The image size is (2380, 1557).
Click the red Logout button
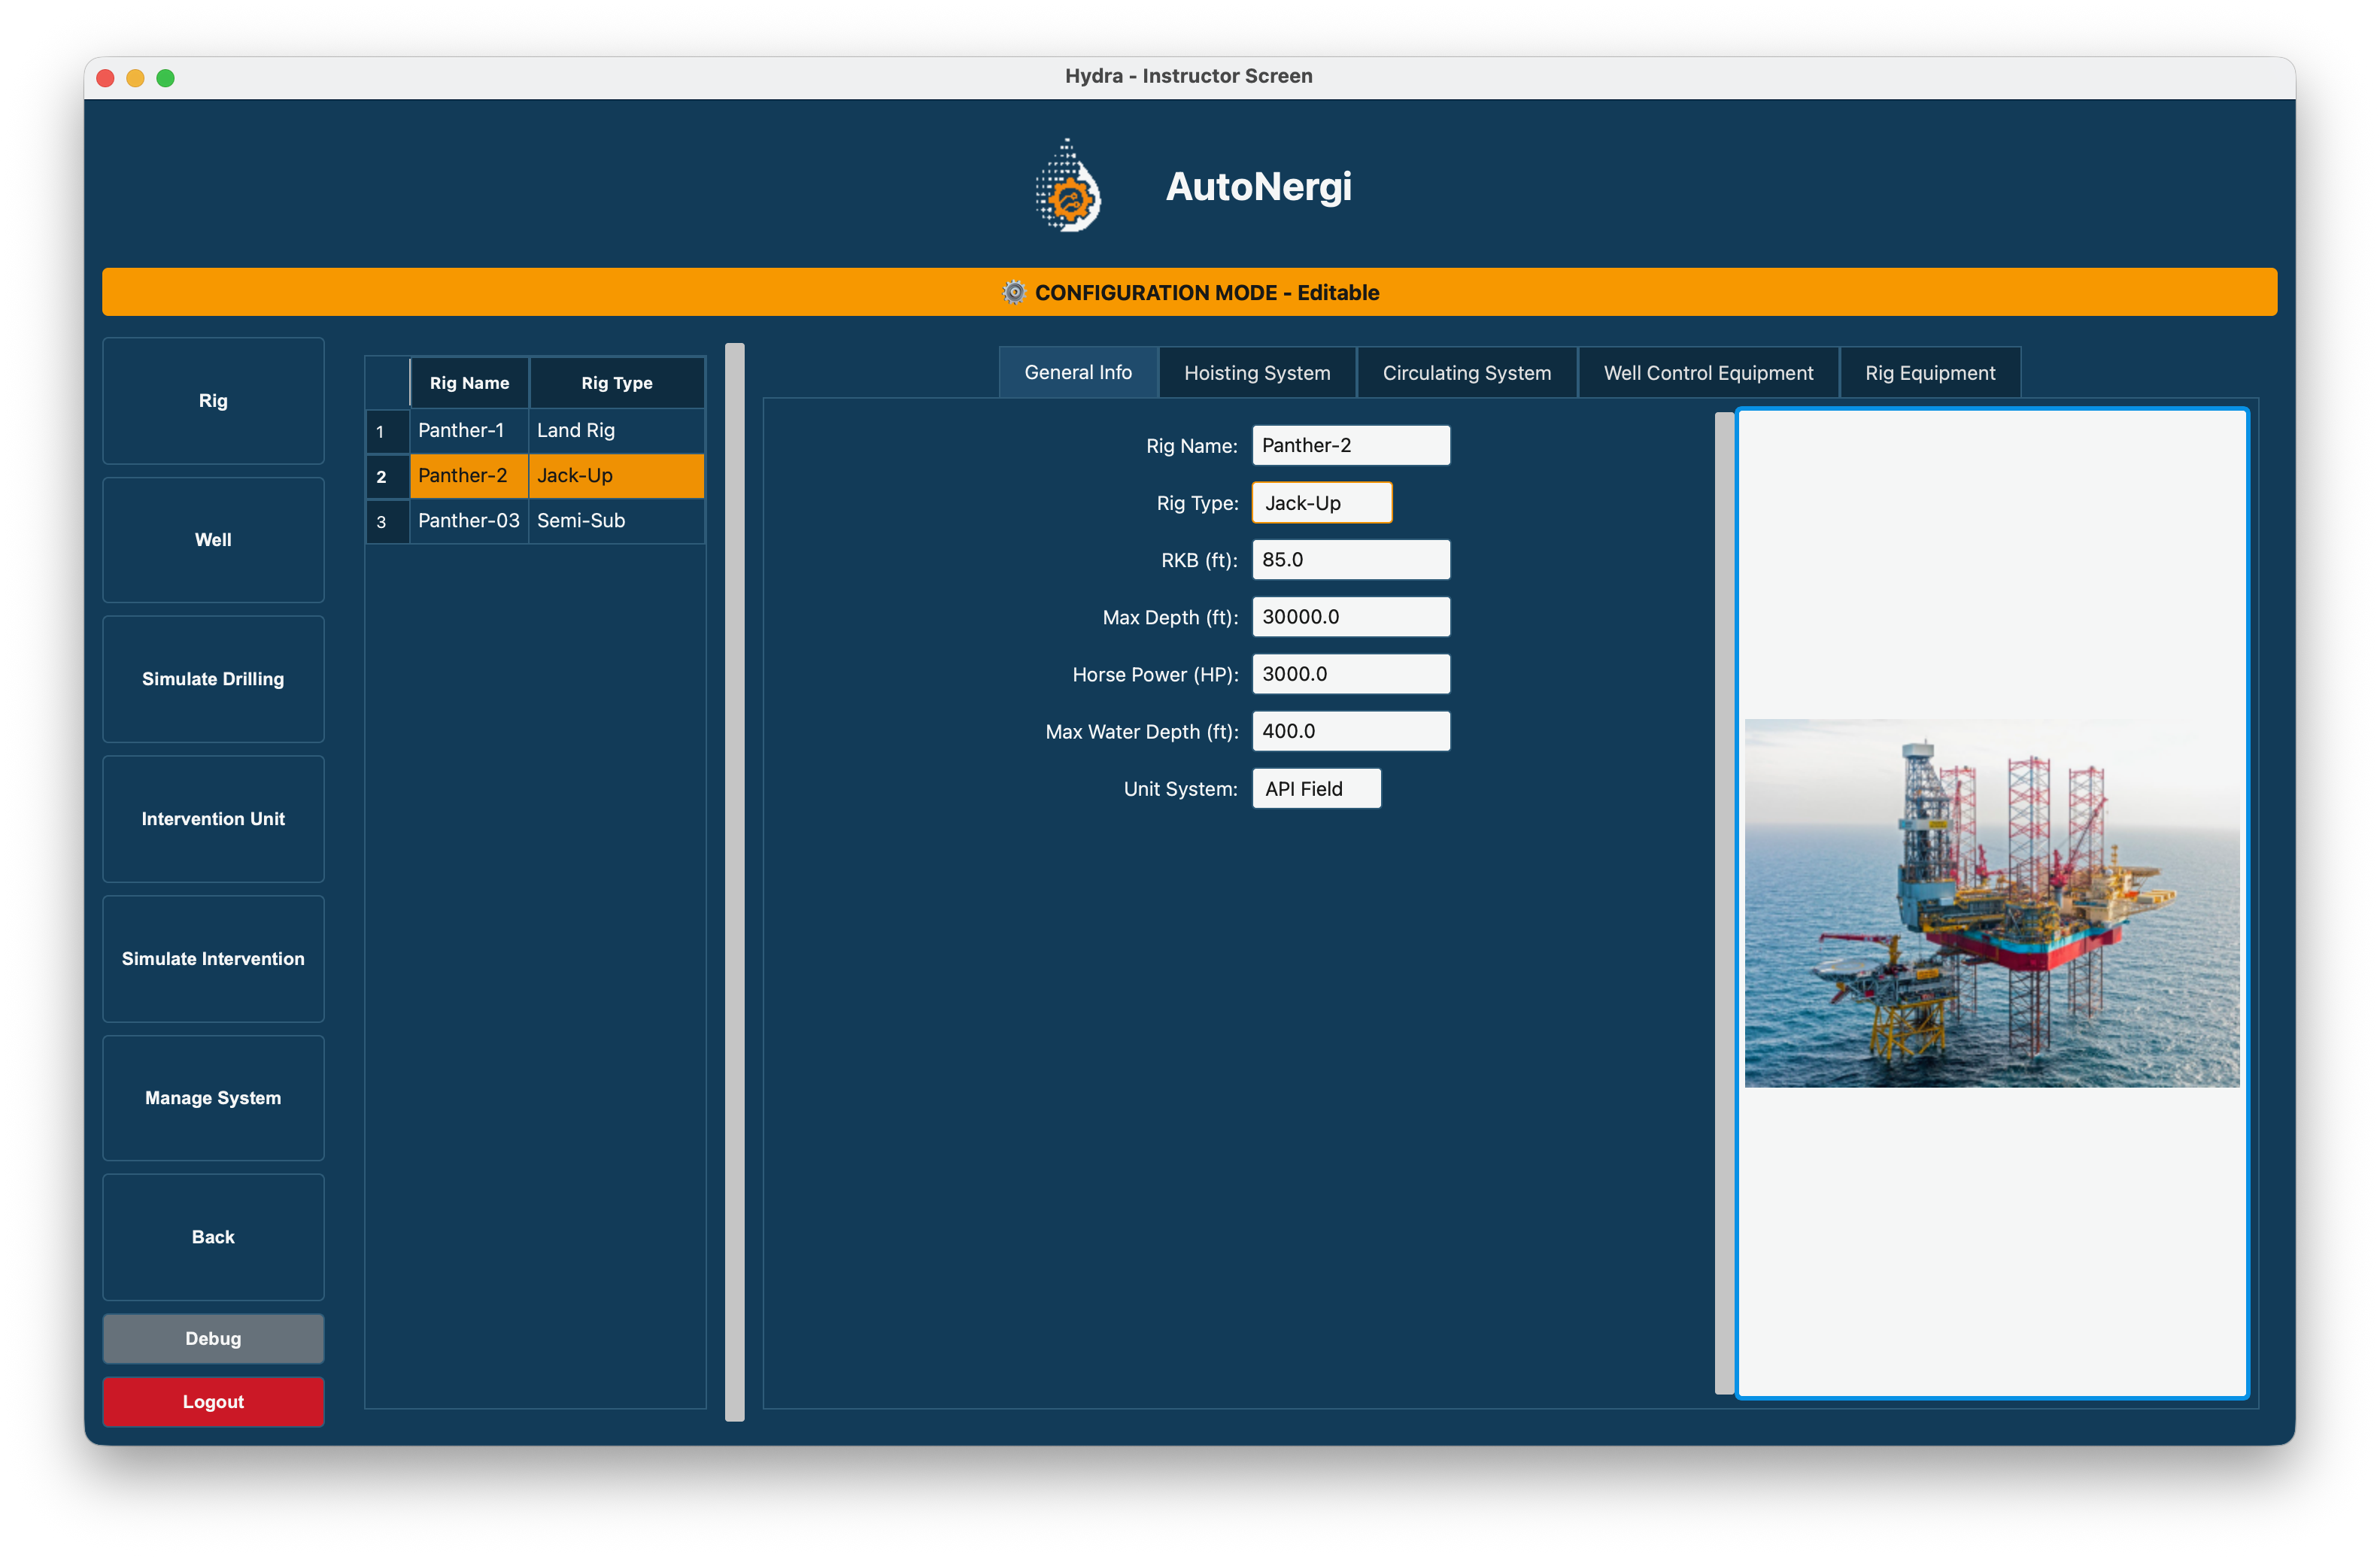(x=213, y=1401)
